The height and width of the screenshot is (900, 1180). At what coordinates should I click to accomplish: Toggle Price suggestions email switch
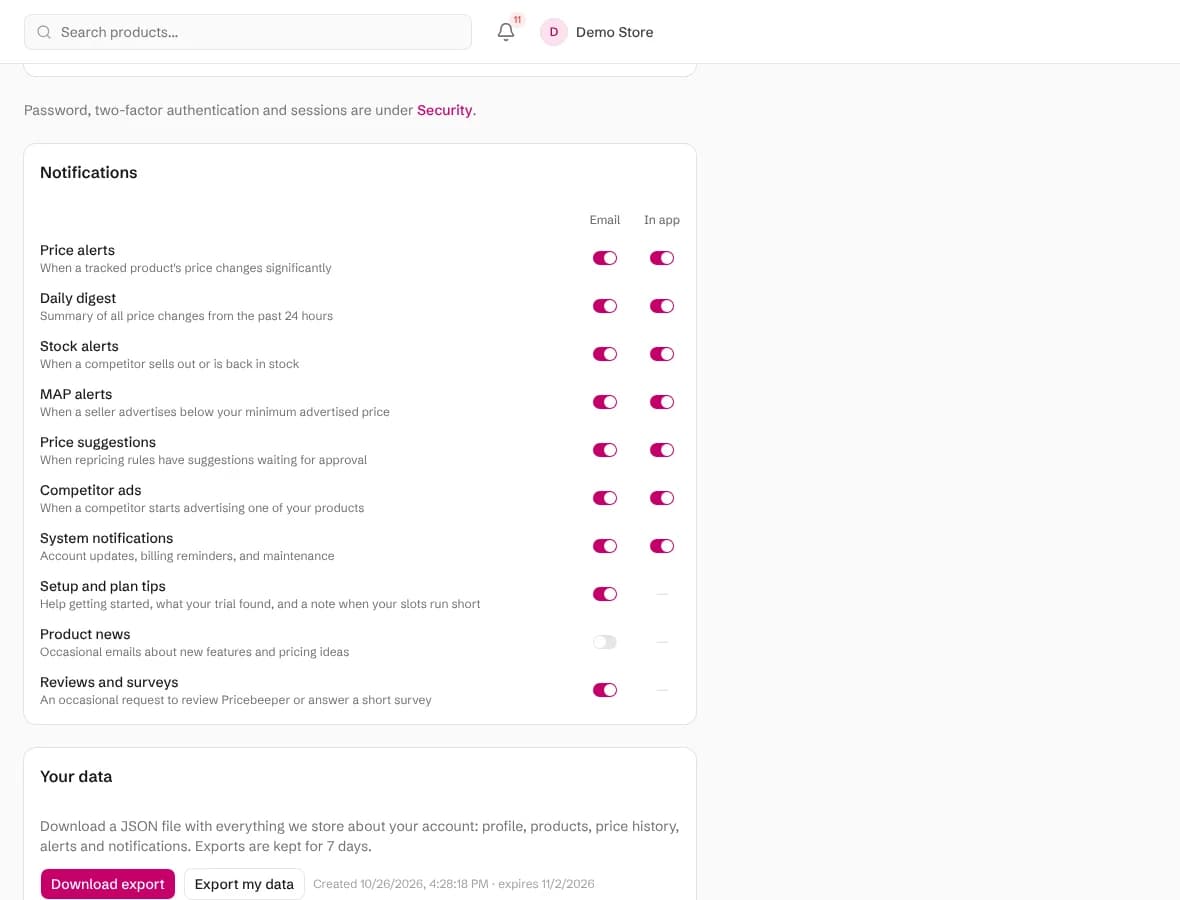click(x=604, y=450)
